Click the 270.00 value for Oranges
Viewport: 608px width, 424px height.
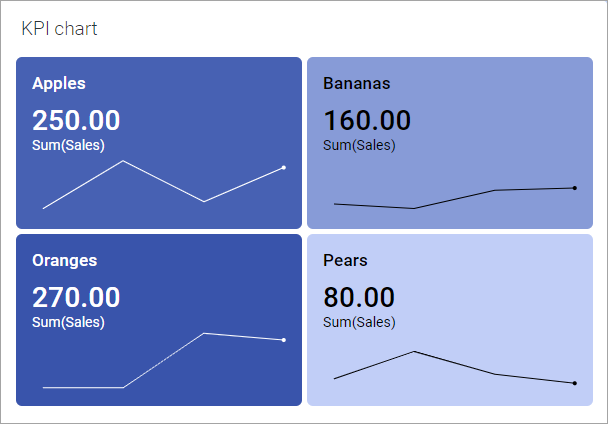76,297
